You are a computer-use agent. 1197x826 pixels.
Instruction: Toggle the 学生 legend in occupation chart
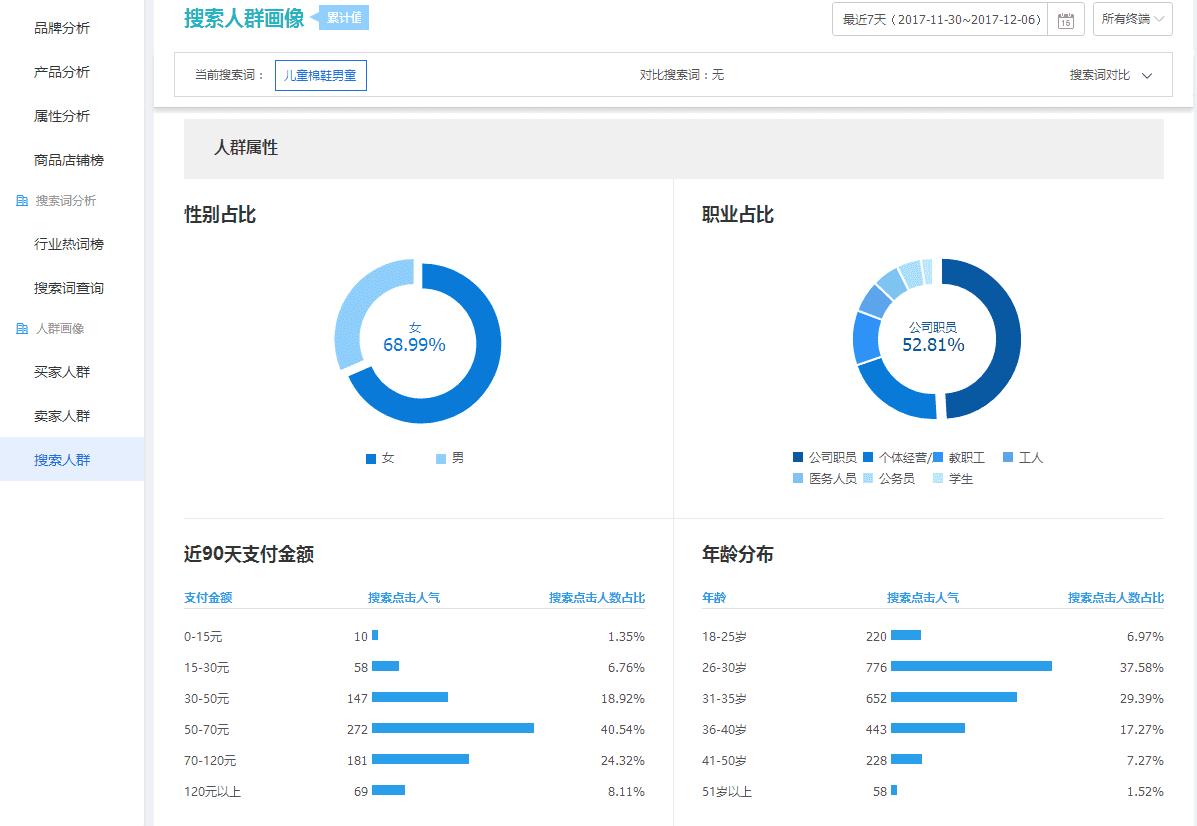(x=938, y=478)
